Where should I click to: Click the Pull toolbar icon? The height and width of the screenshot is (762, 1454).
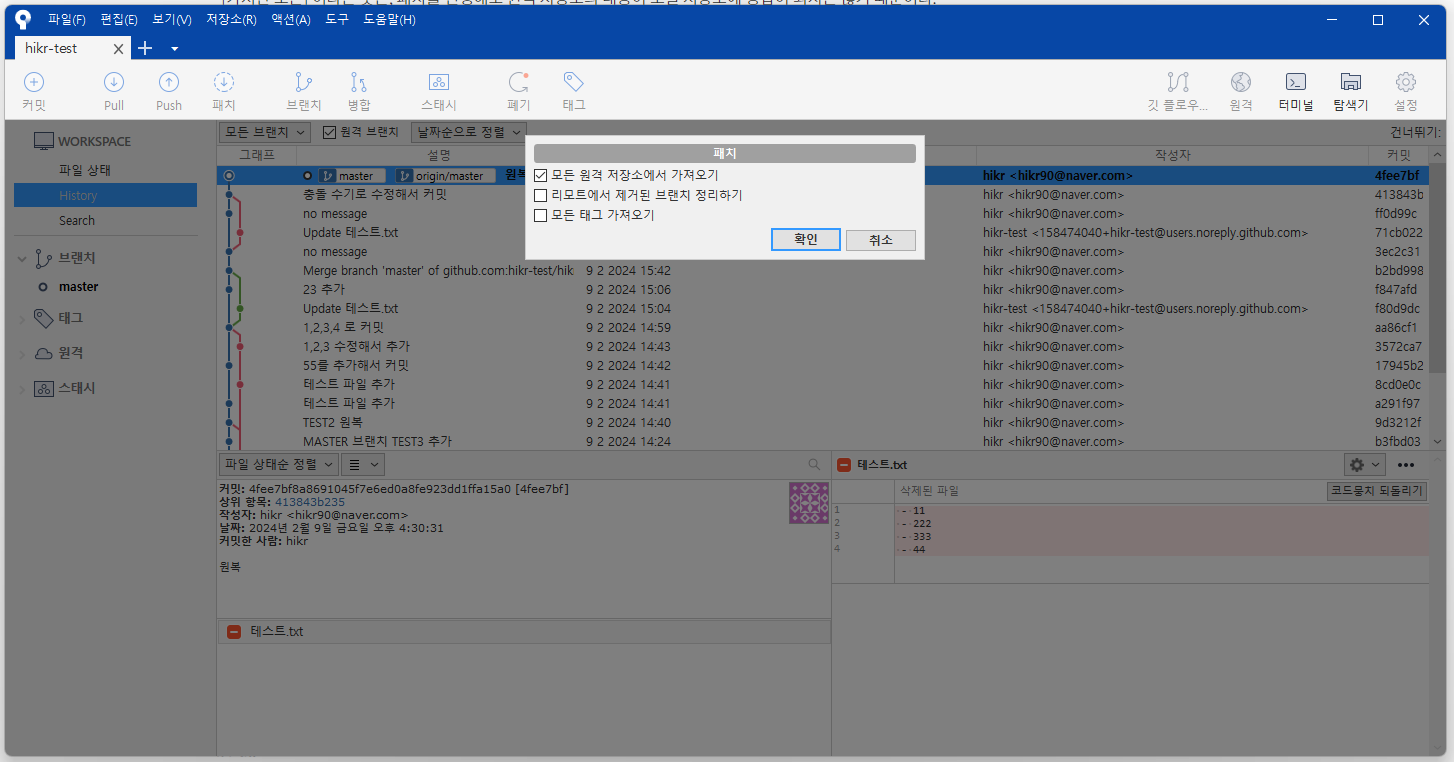(114, 91)
